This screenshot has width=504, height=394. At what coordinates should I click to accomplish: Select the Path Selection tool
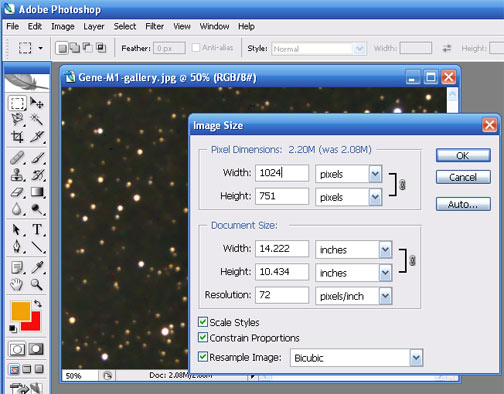pos(17,230)
